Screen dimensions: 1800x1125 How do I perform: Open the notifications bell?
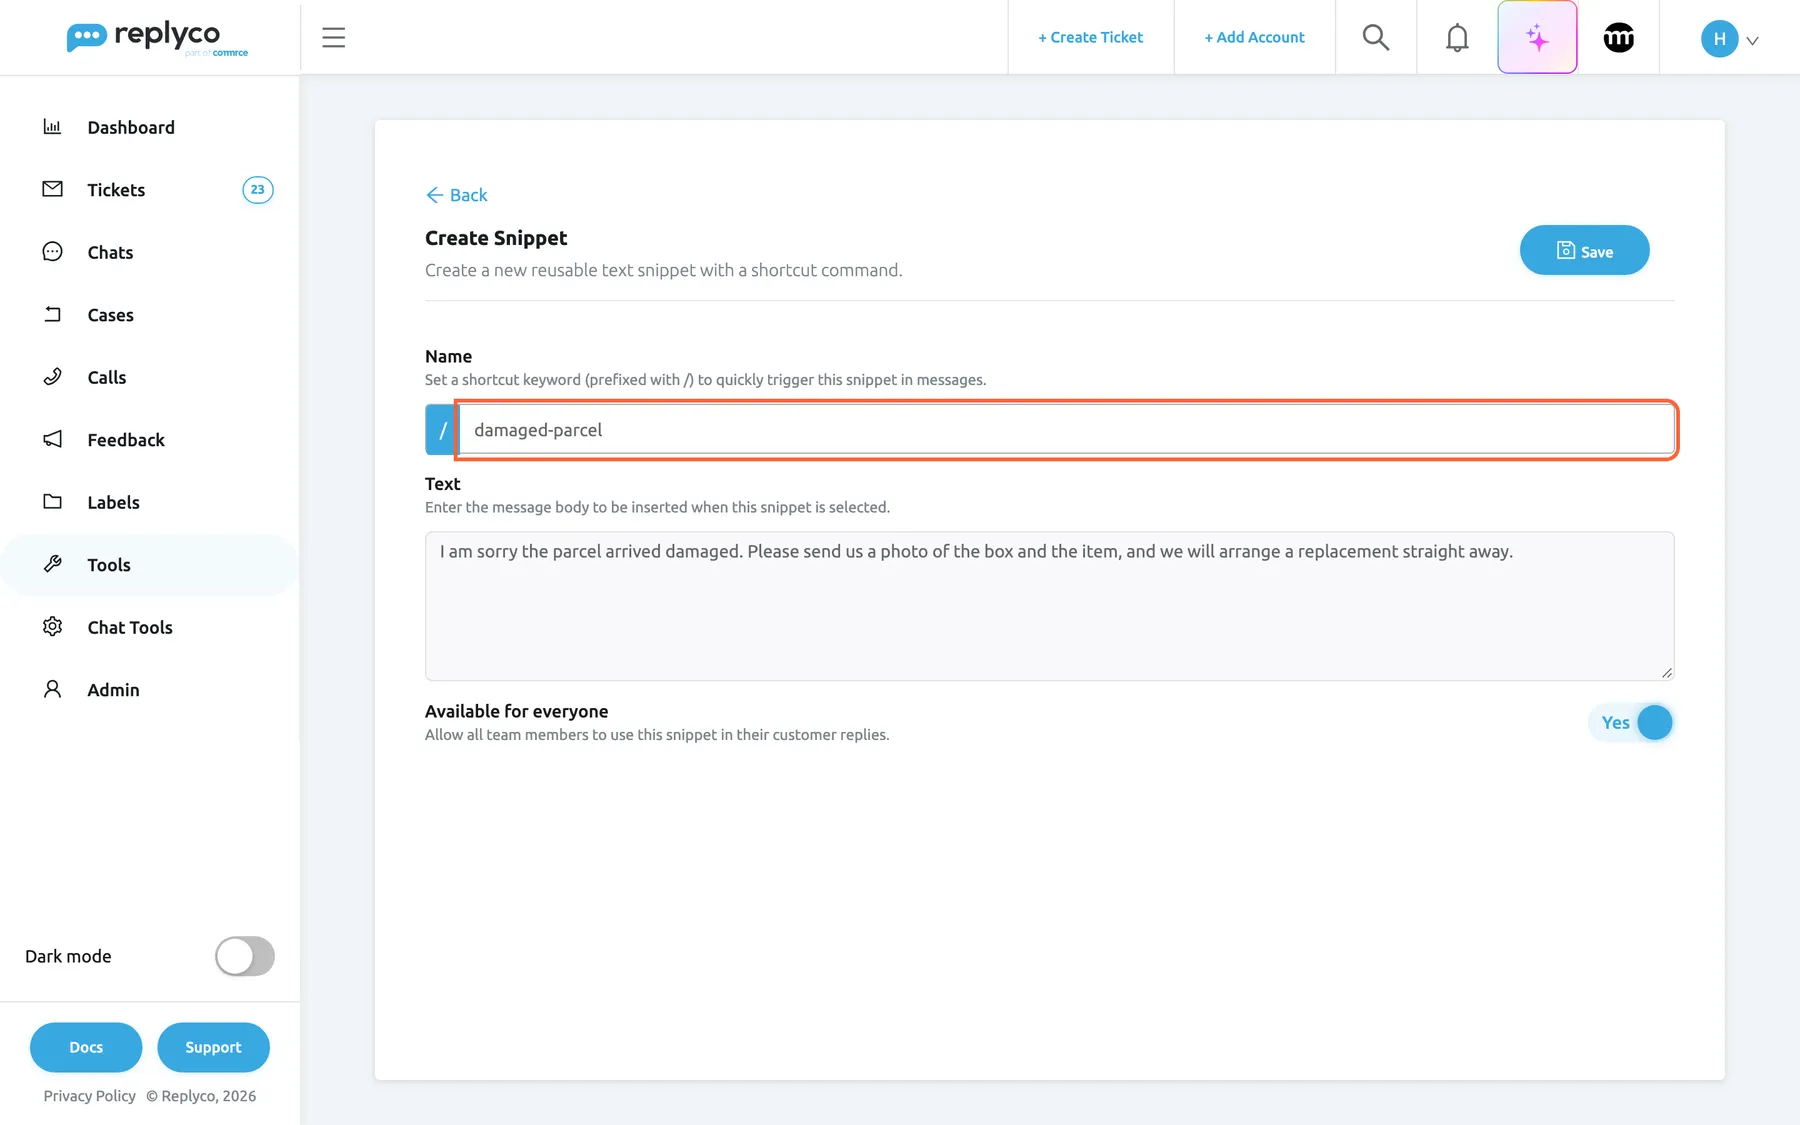point(1457,38)
